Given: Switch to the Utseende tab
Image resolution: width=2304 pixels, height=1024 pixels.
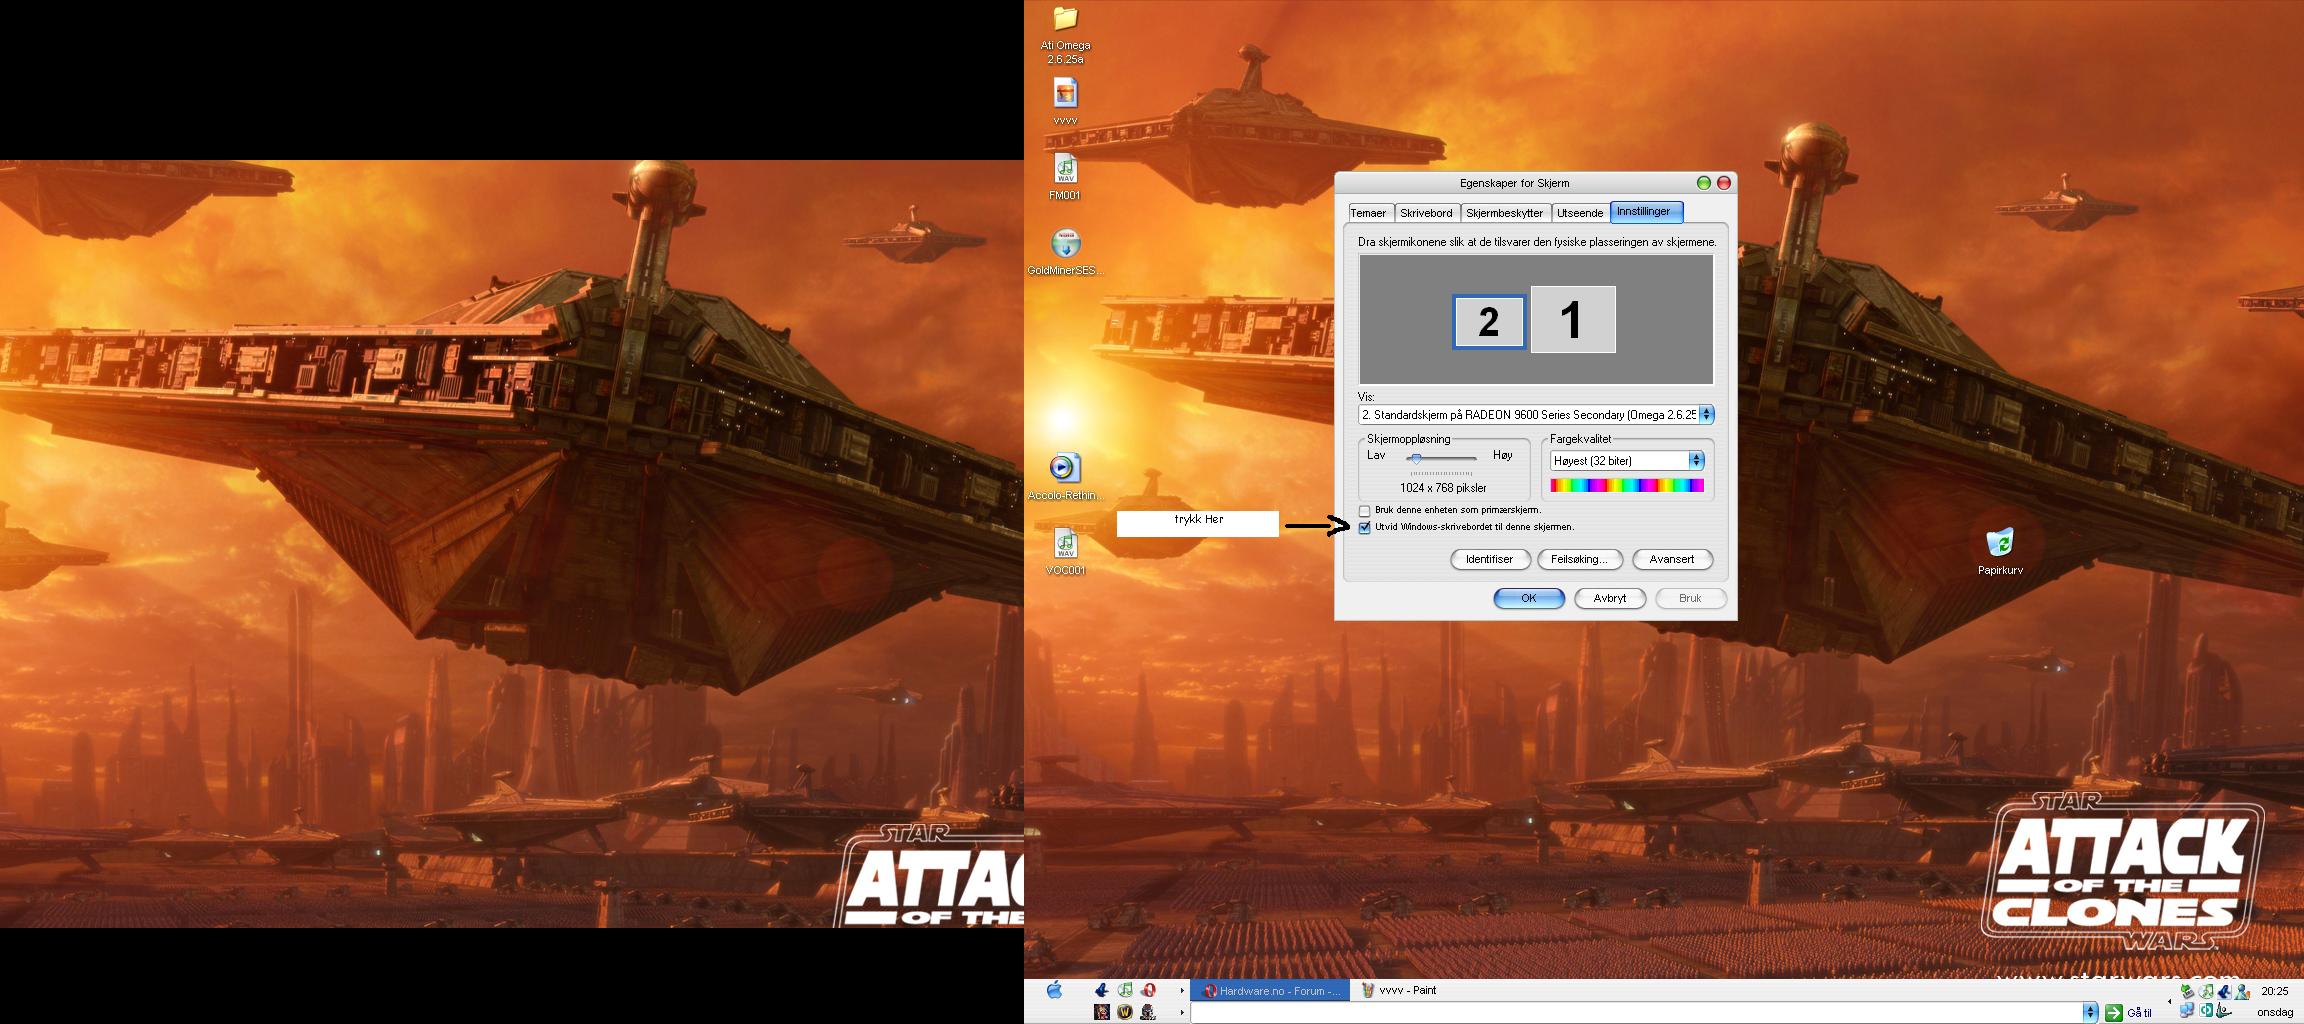Looking at the screenshot, I should (1580, 213).
